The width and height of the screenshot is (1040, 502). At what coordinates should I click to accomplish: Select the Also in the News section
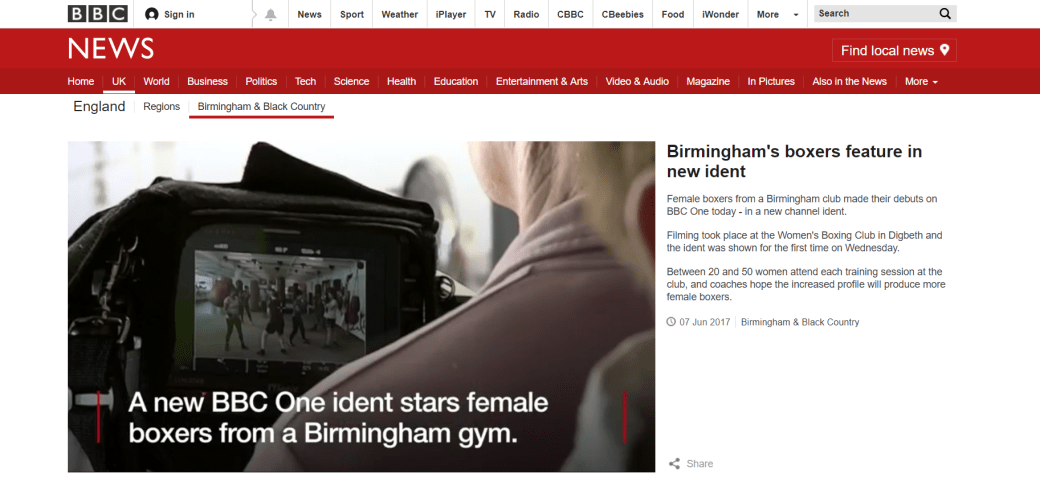pos(850,82)
